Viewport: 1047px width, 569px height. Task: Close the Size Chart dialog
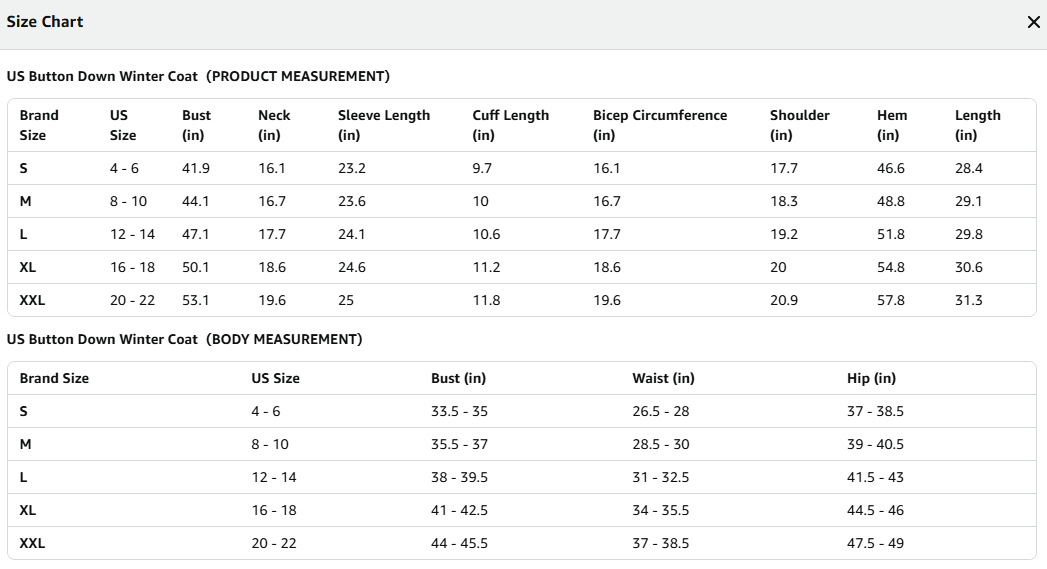tap(1033, 22)
